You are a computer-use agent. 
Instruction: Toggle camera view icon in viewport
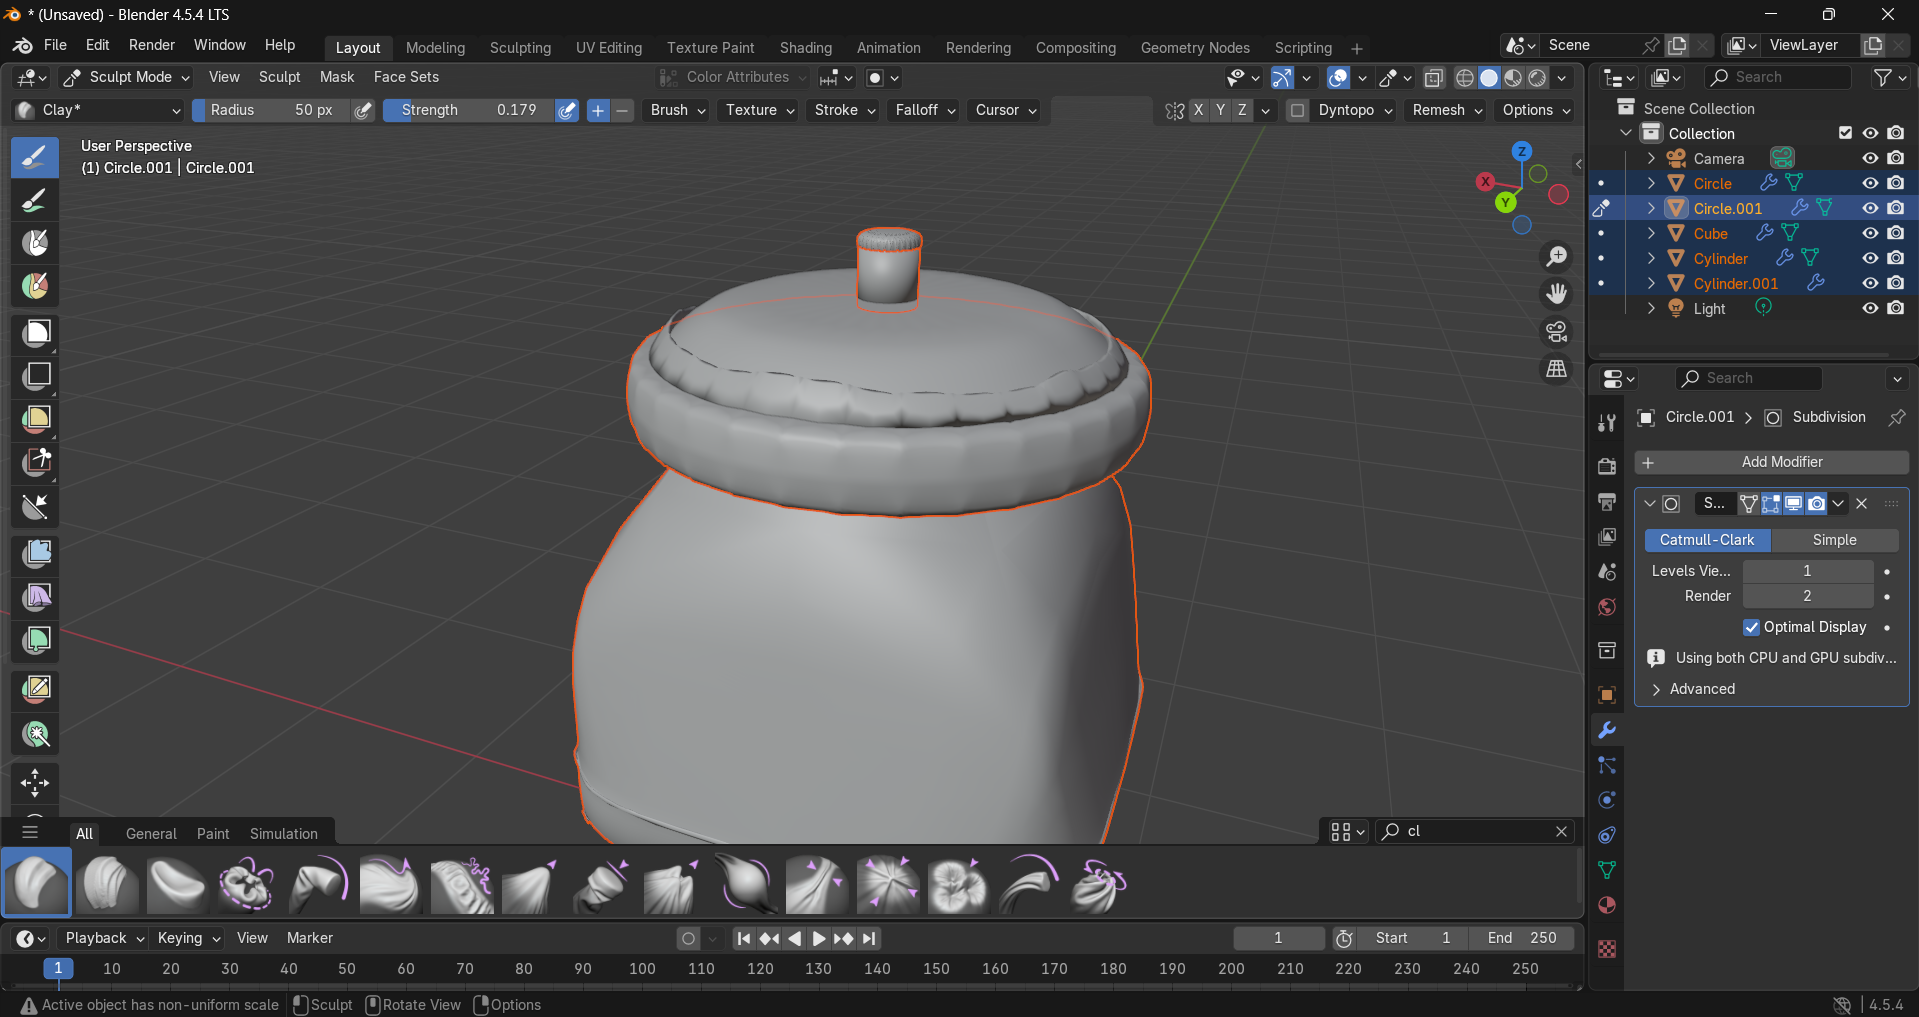pos(1556,331)
